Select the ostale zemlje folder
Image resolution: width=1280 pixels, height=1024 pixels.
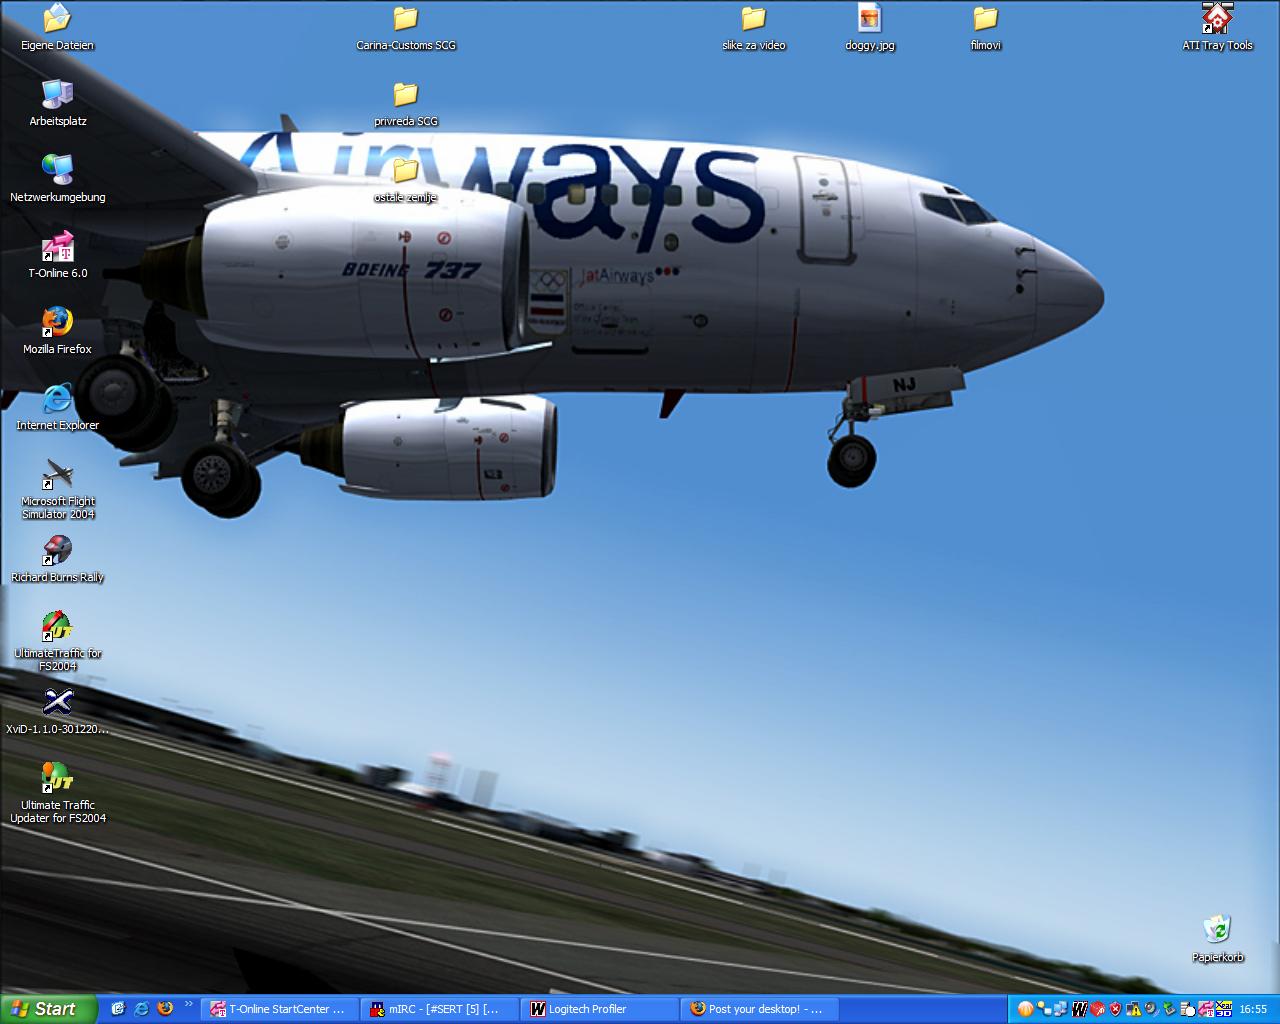point(406,179)
